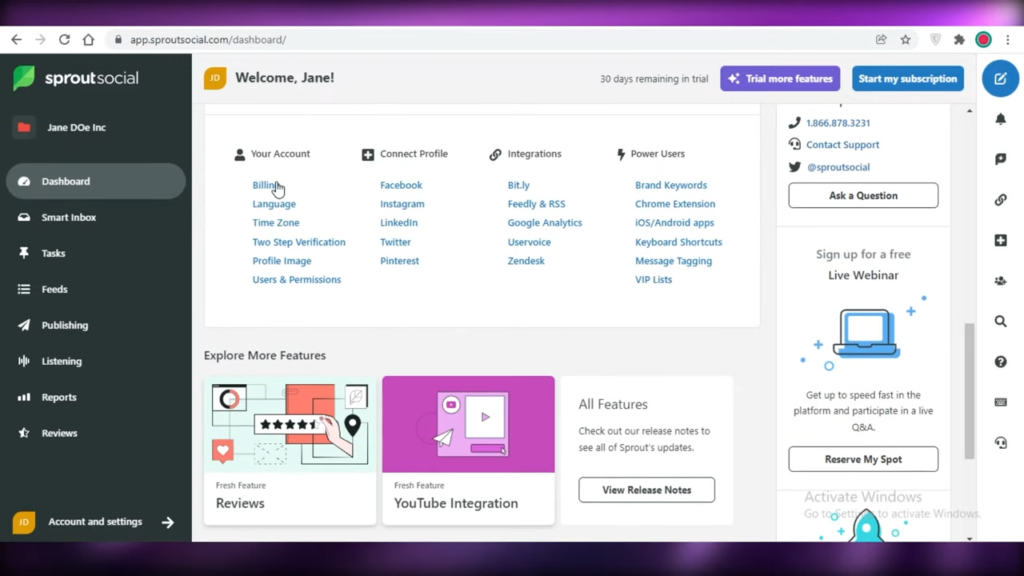The image size is (1024, 576).
Task: Open search from the right rail magnifier icon
Action: [x=1000, y=321]
